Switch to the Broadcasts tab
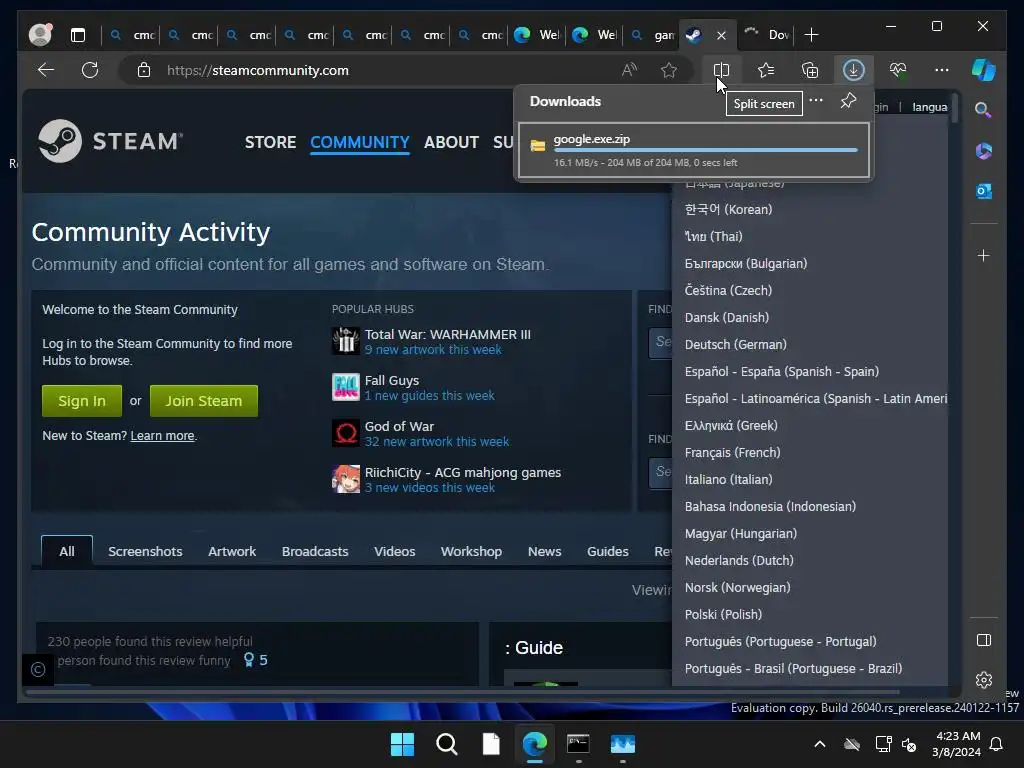The image size is (1024, 768). (315, 551)
